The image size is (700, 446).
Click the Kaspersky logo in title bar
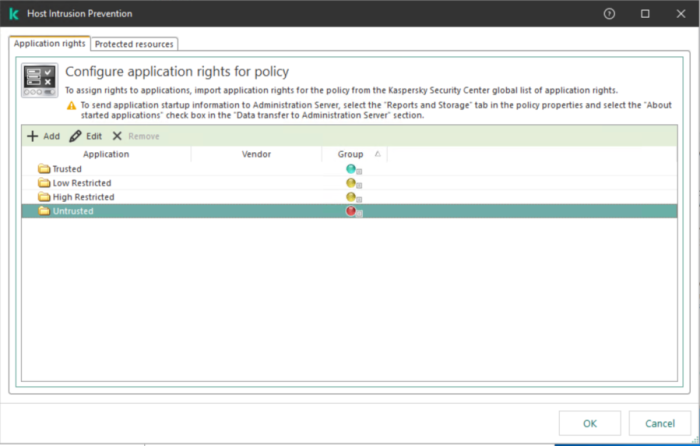14,14
